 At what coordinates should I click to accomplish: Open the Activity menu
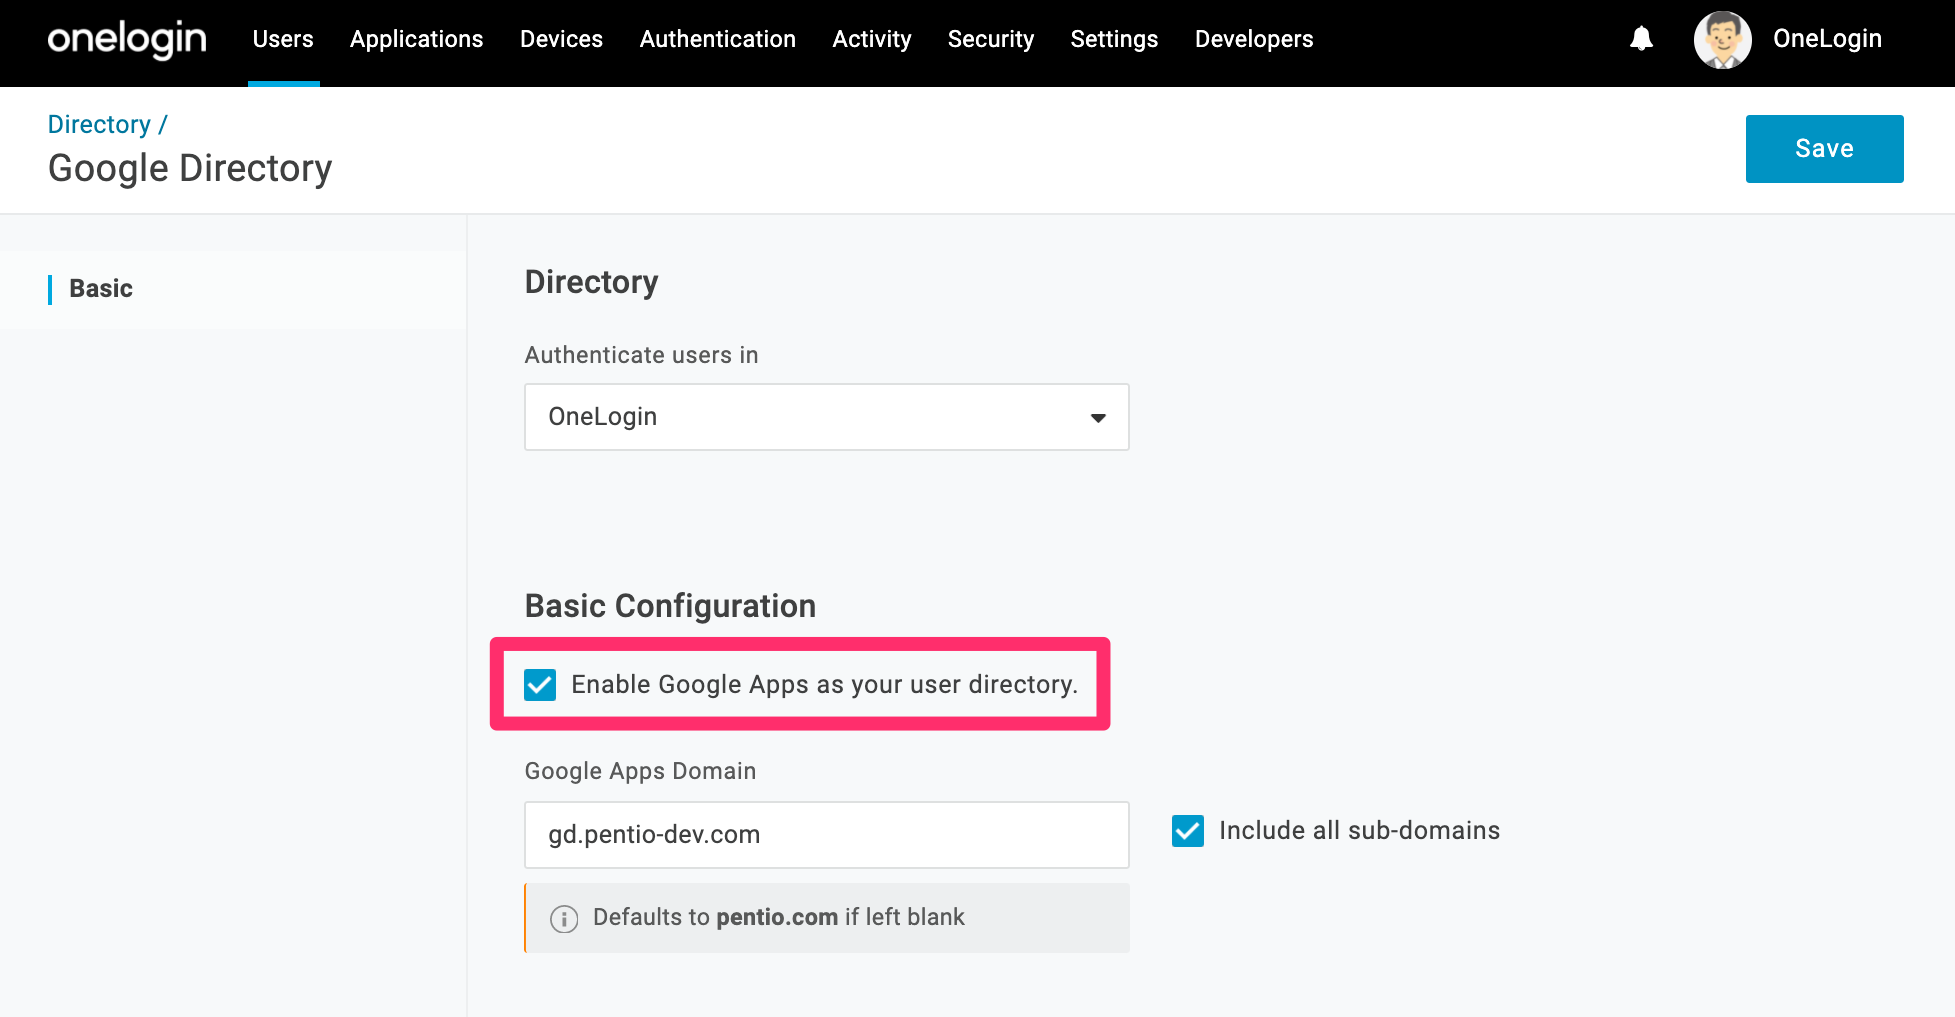[x=872, y=39]
